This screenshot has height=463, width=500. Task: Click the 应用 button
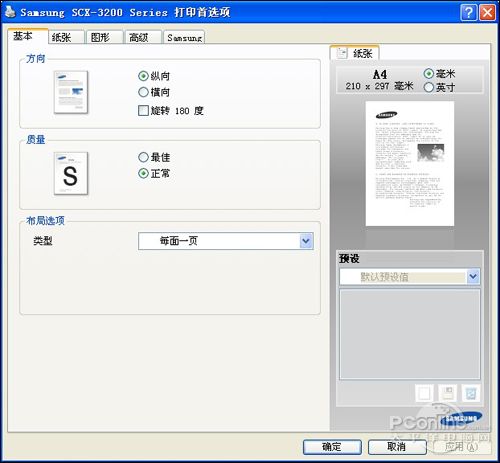(462, 447)
